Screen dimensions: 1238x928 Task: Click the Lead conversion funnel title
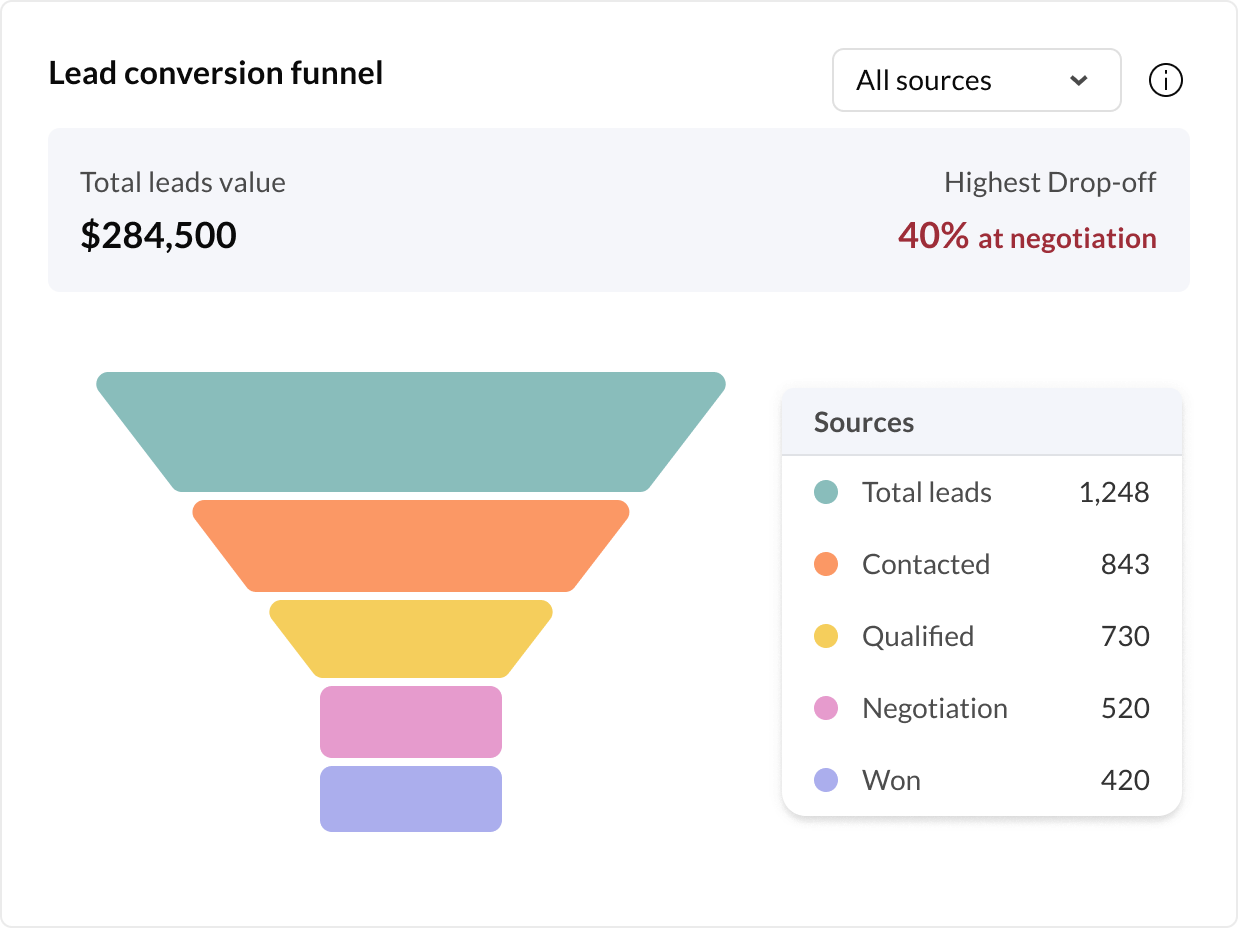click(x=216, y=73)
